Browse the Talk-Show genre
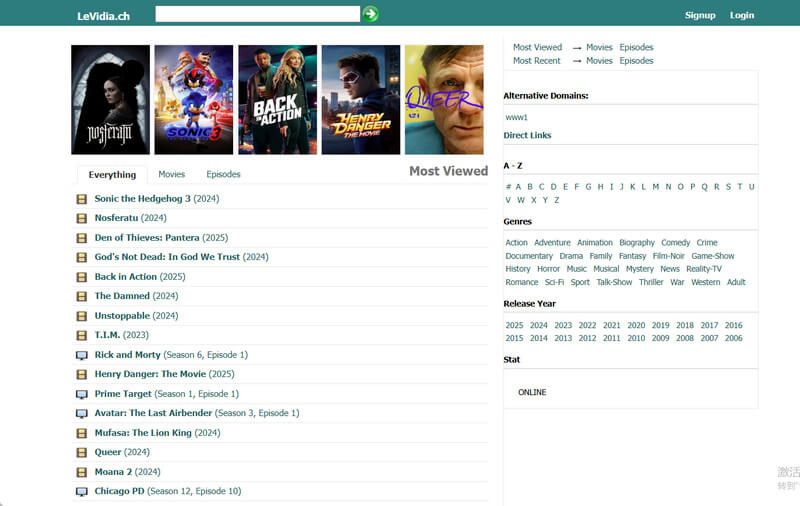This screenshot has width=800, height=506. [x=614, y=282]
